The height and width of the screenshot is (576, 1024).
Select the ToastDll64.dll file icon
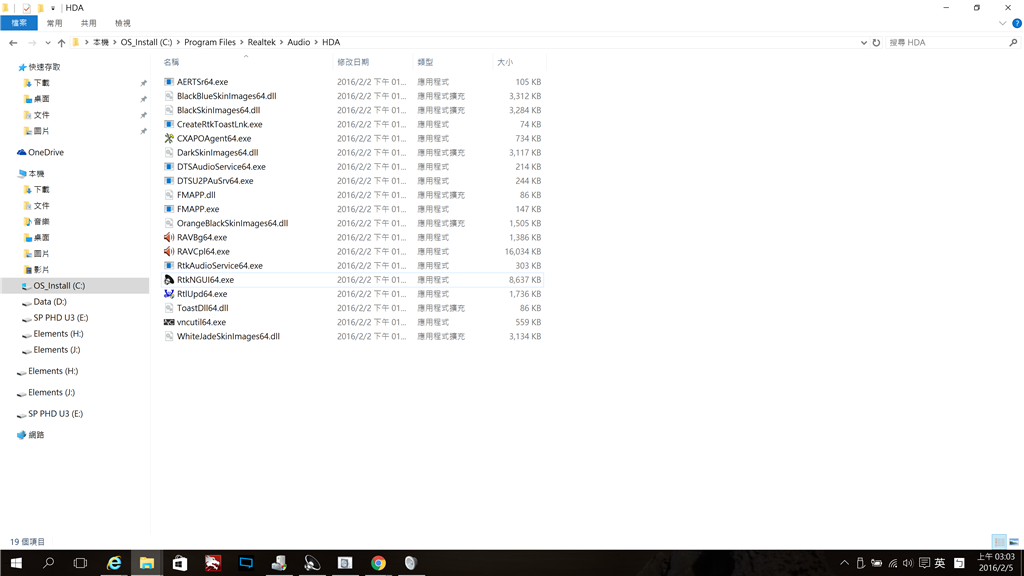(x=168, y=308)
